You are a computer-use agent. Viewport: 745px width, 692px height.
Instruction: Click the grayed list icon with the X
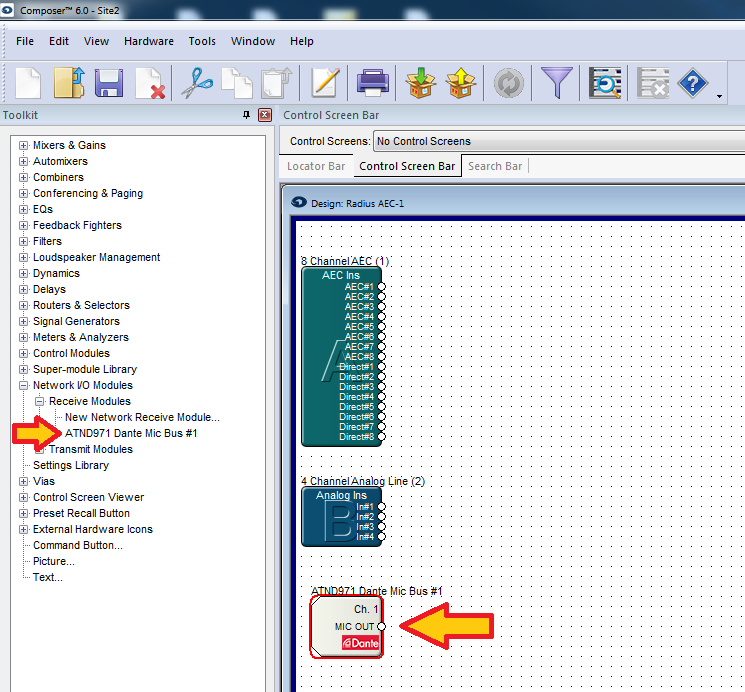click(x=652, y=83)
